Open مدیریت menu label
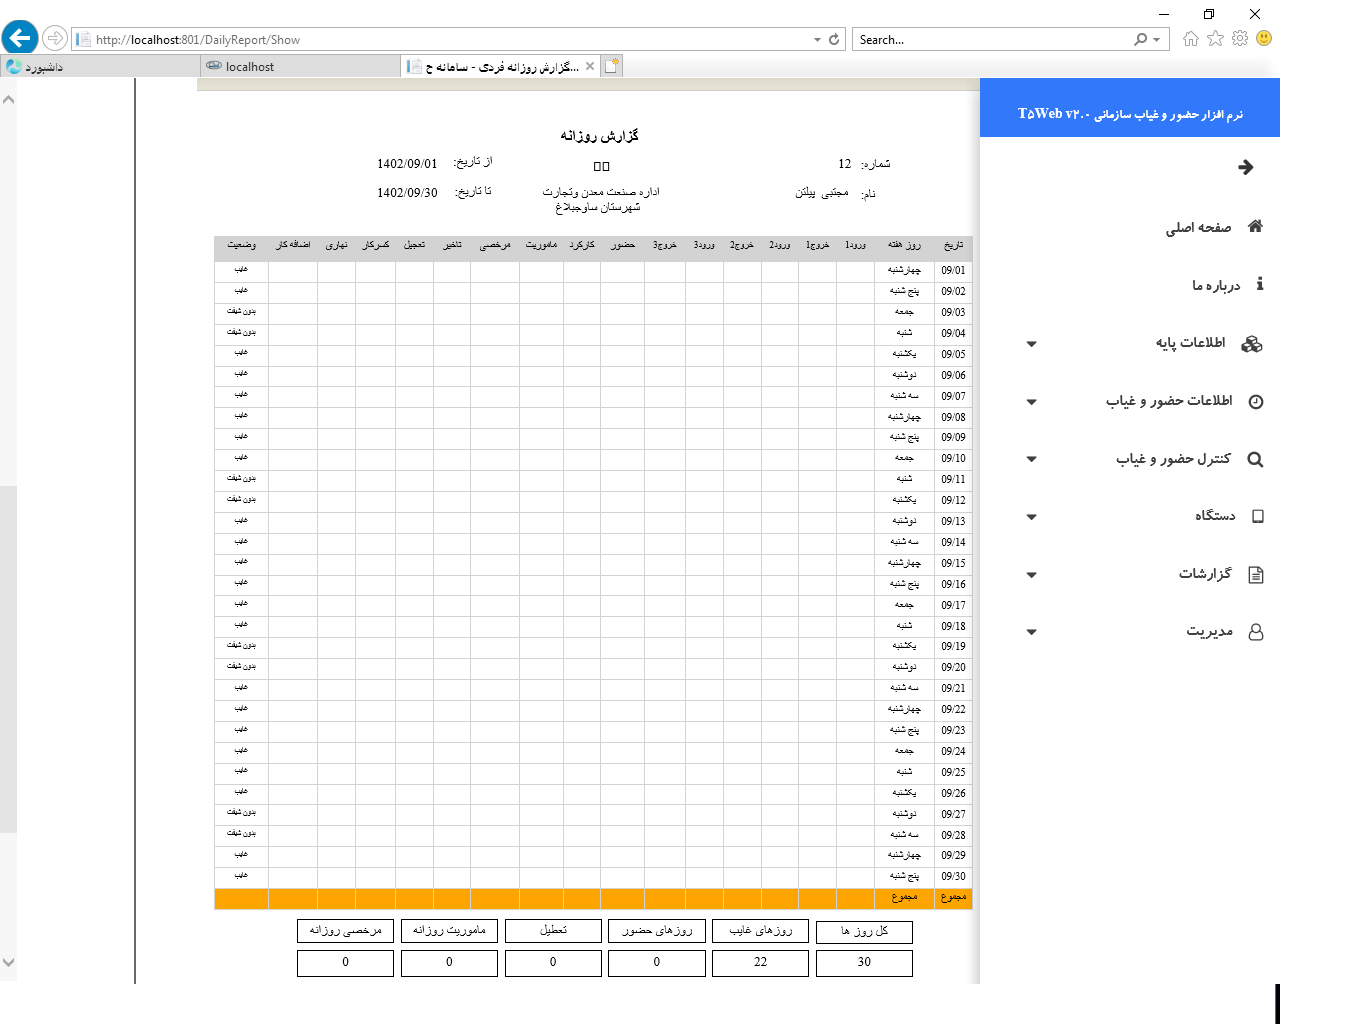Viewport: 1366px width, 1024px height. point(1210,631)
